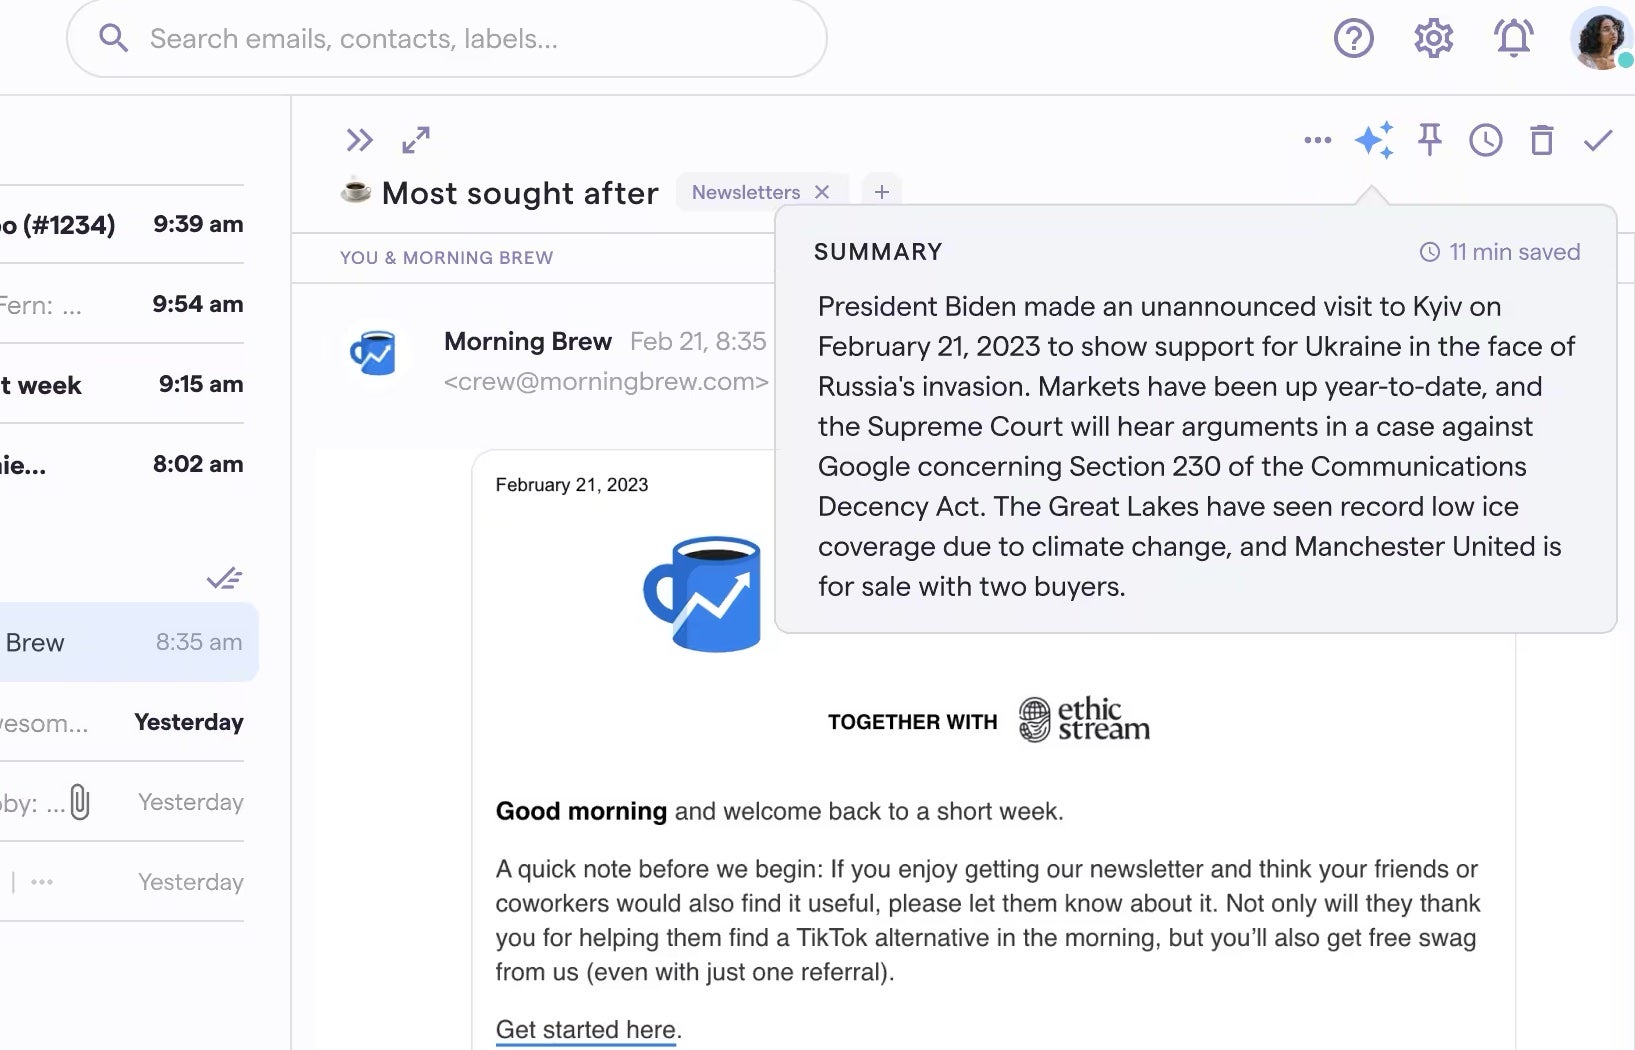The width and height of the screenshot is (1635, 1050).
Task: Pin this email conversation
Action: click(1430, 140)
